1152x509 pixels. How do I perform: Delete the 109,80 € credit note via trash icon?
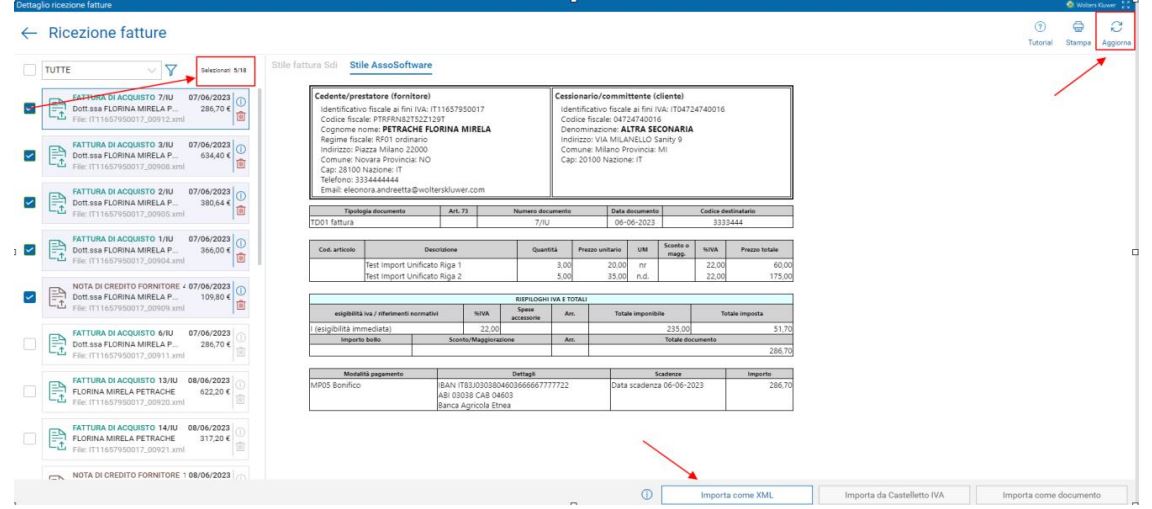[x=240, y=305]
